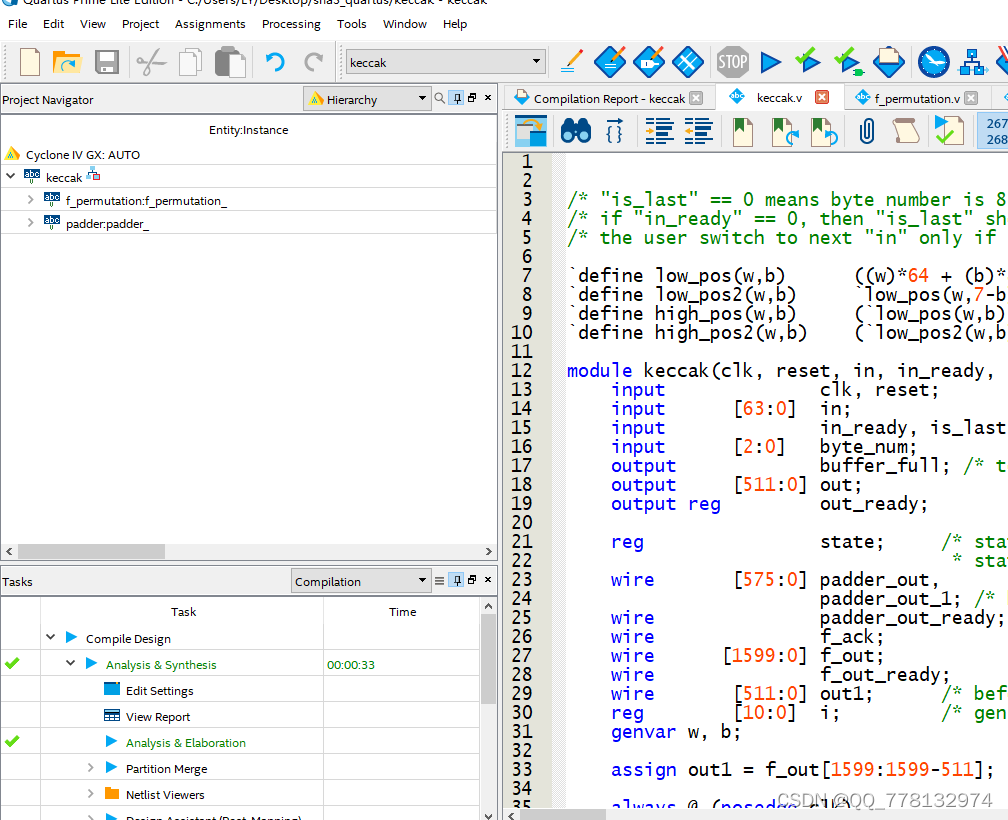1008x820 pixels.
Task: Open the Assignments menu
Action: (x=210, y=24)
